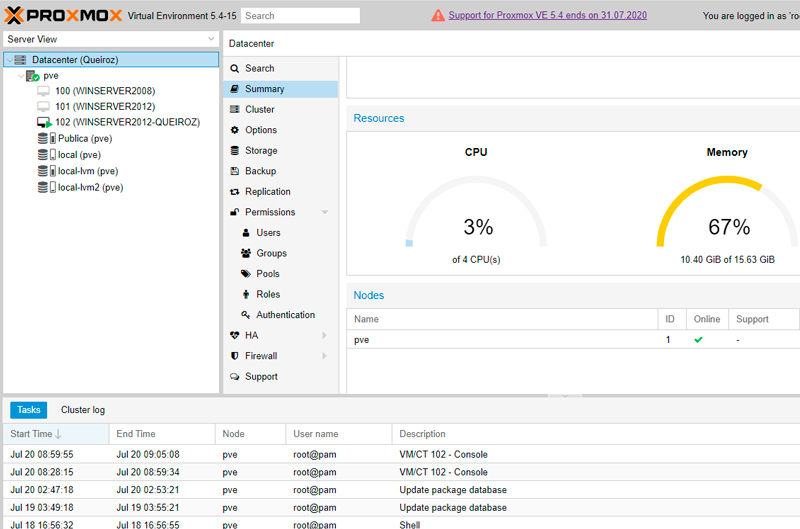Click the Support column header in Nodes
Screen dimensions: 800x529
pos(764,319)
